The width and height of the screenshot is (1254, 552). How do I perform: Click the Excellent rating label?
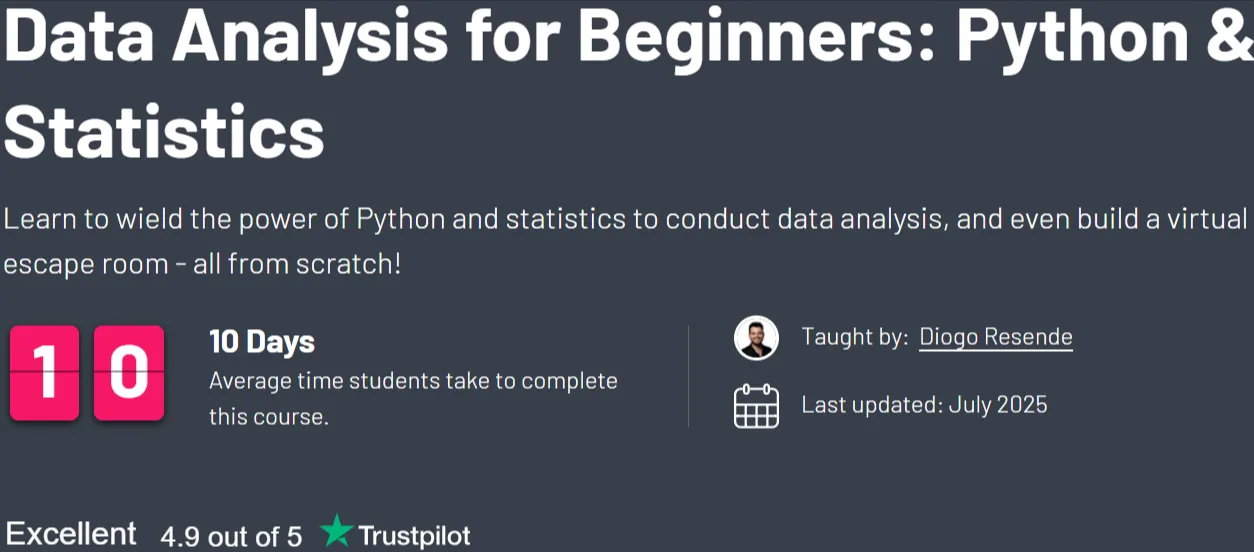pos(71,534)
